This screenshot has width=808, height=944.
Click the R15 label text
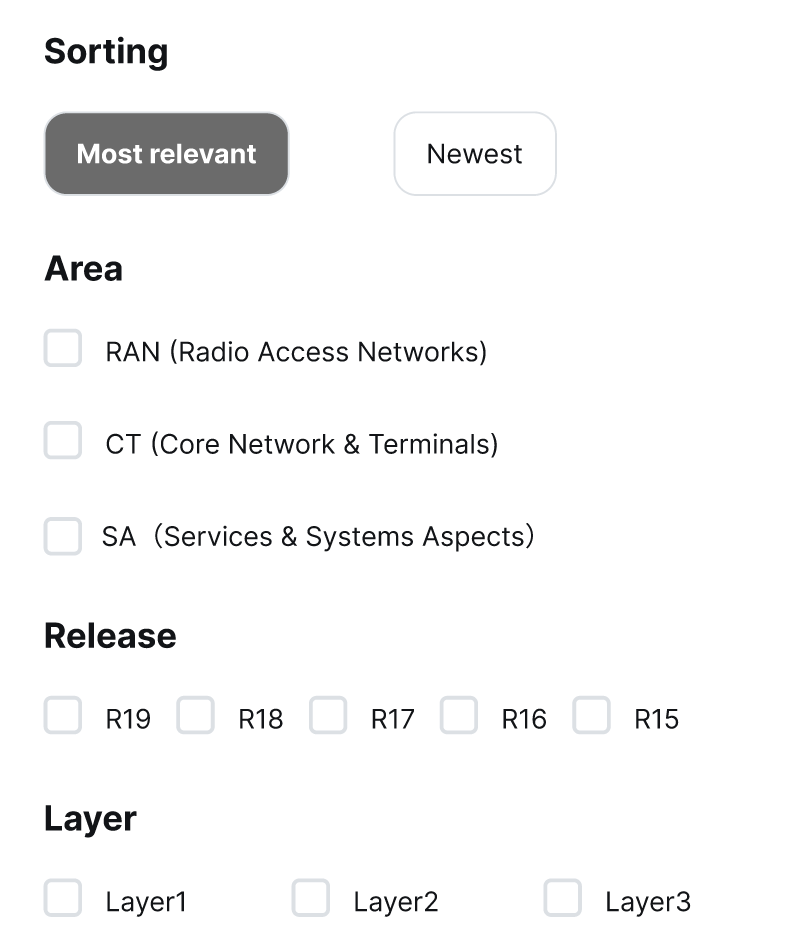[x=656, y=719]
